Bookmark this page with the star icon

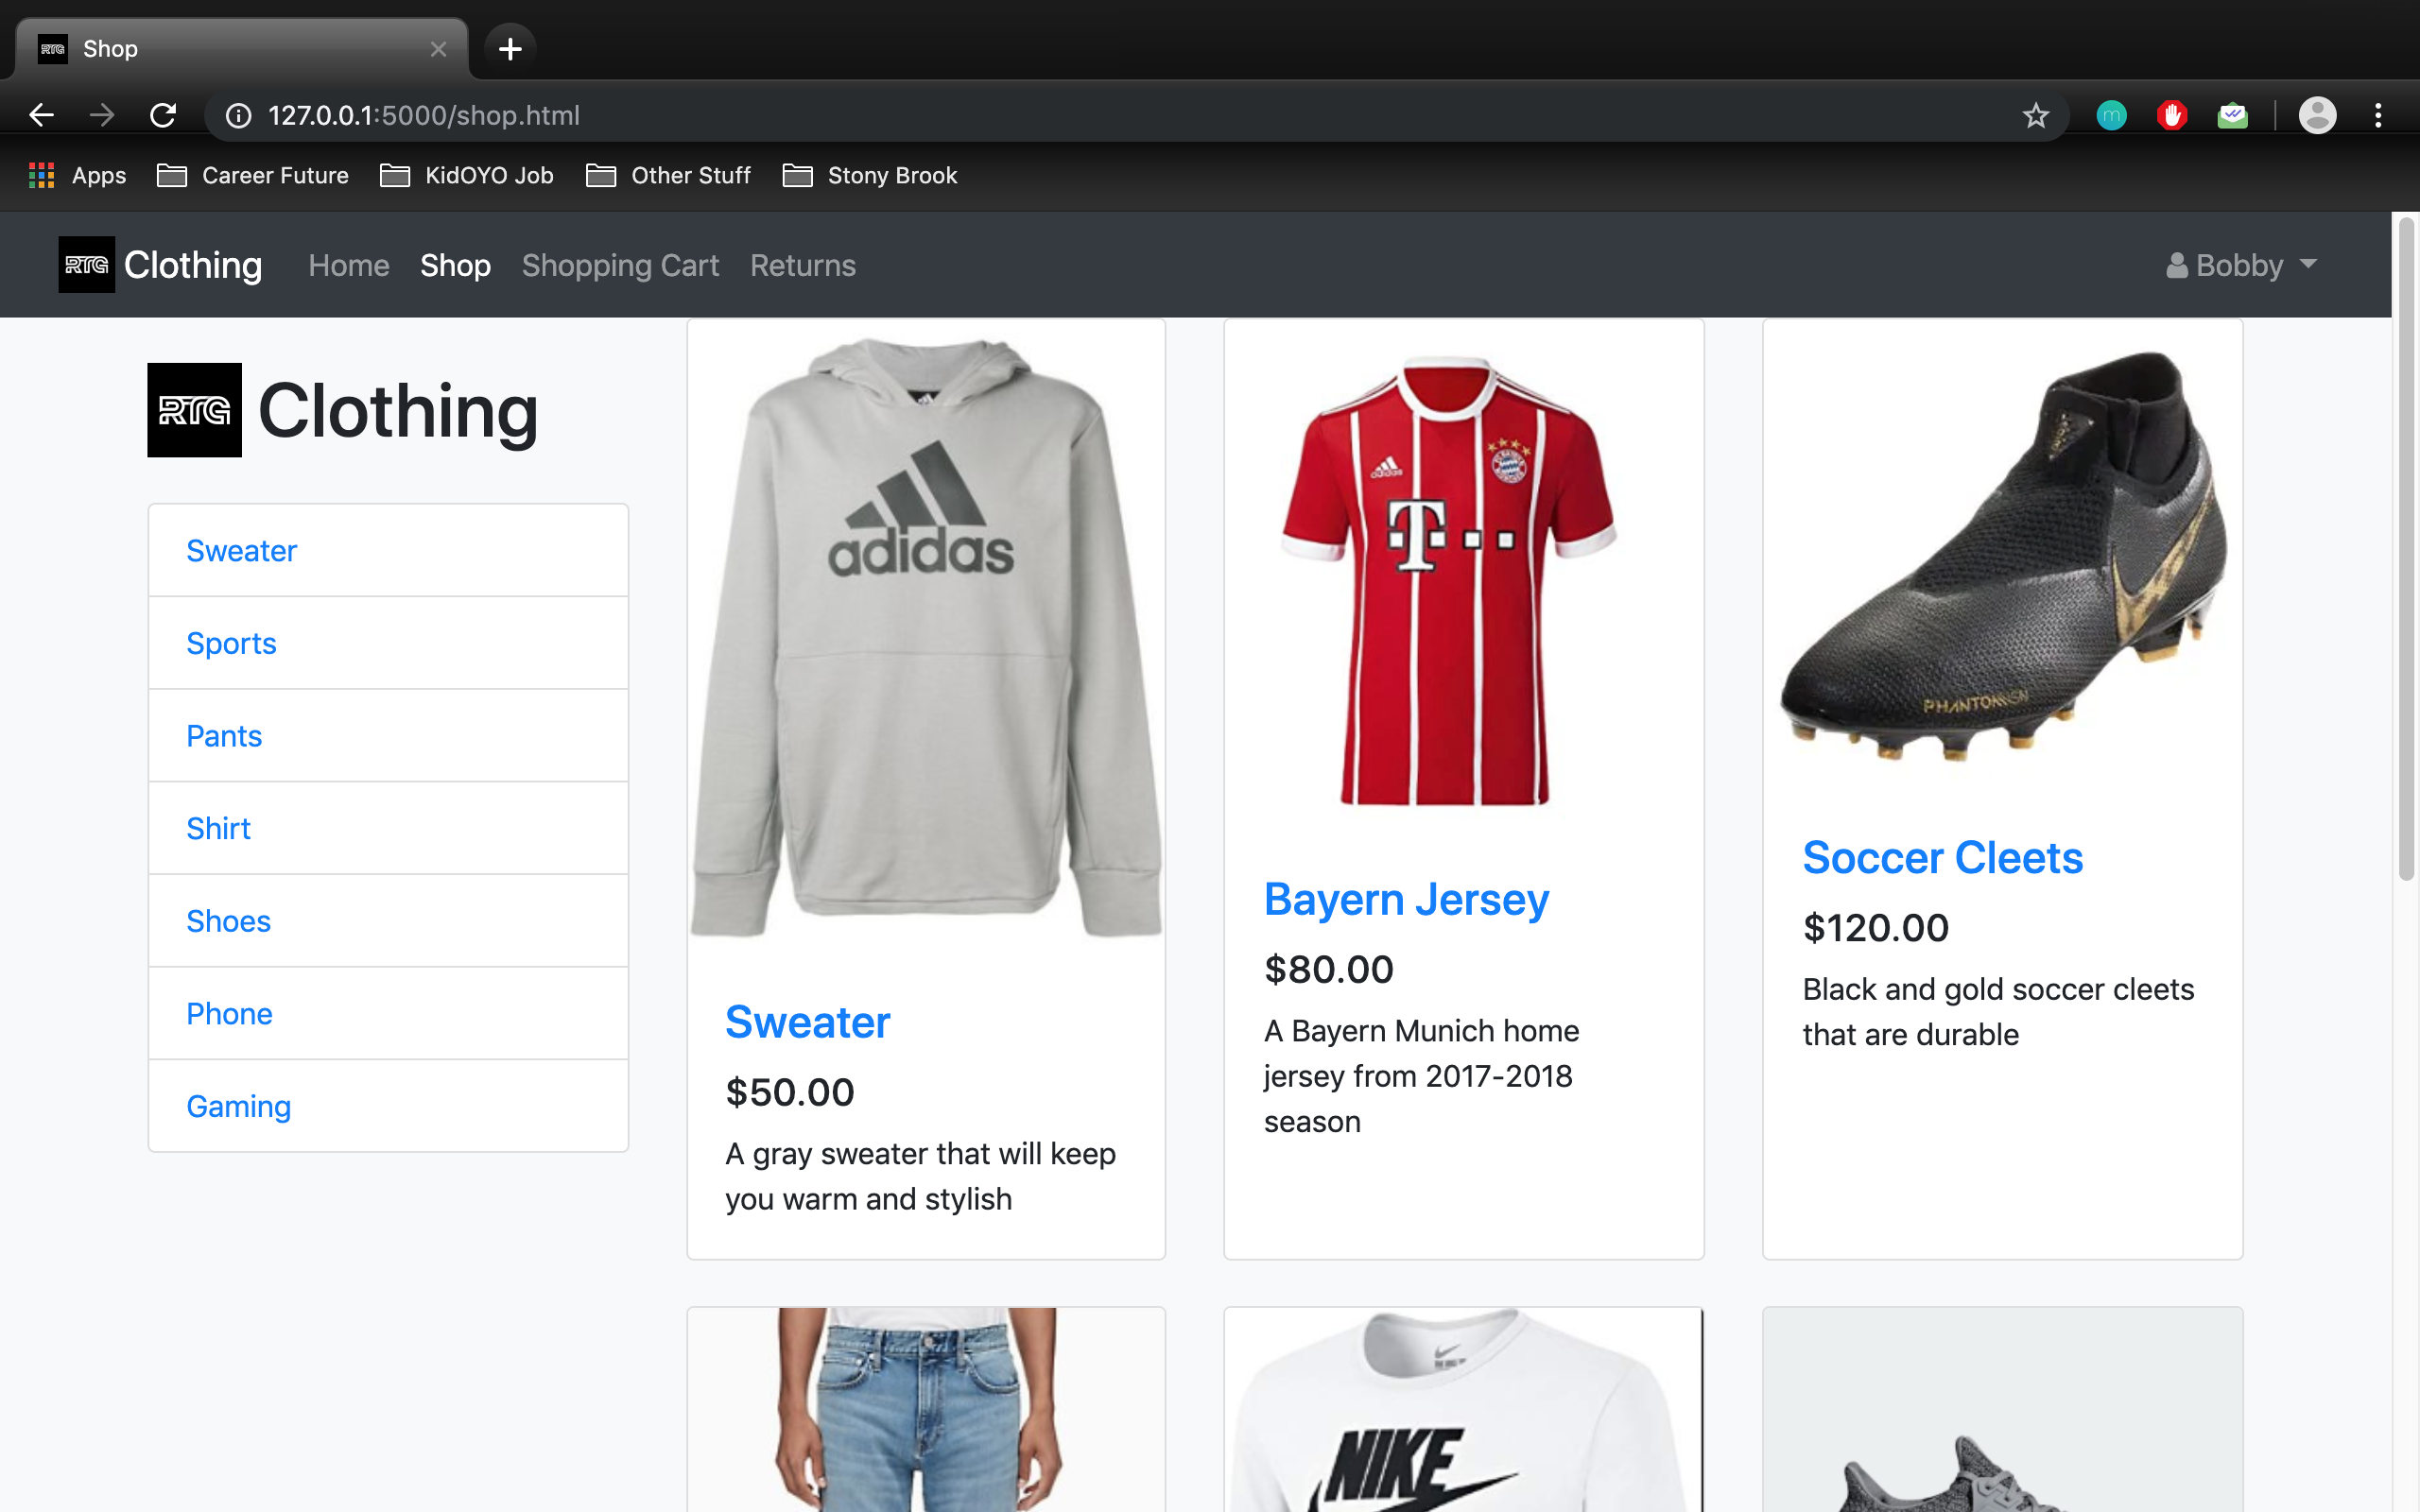pos(2035,115)
